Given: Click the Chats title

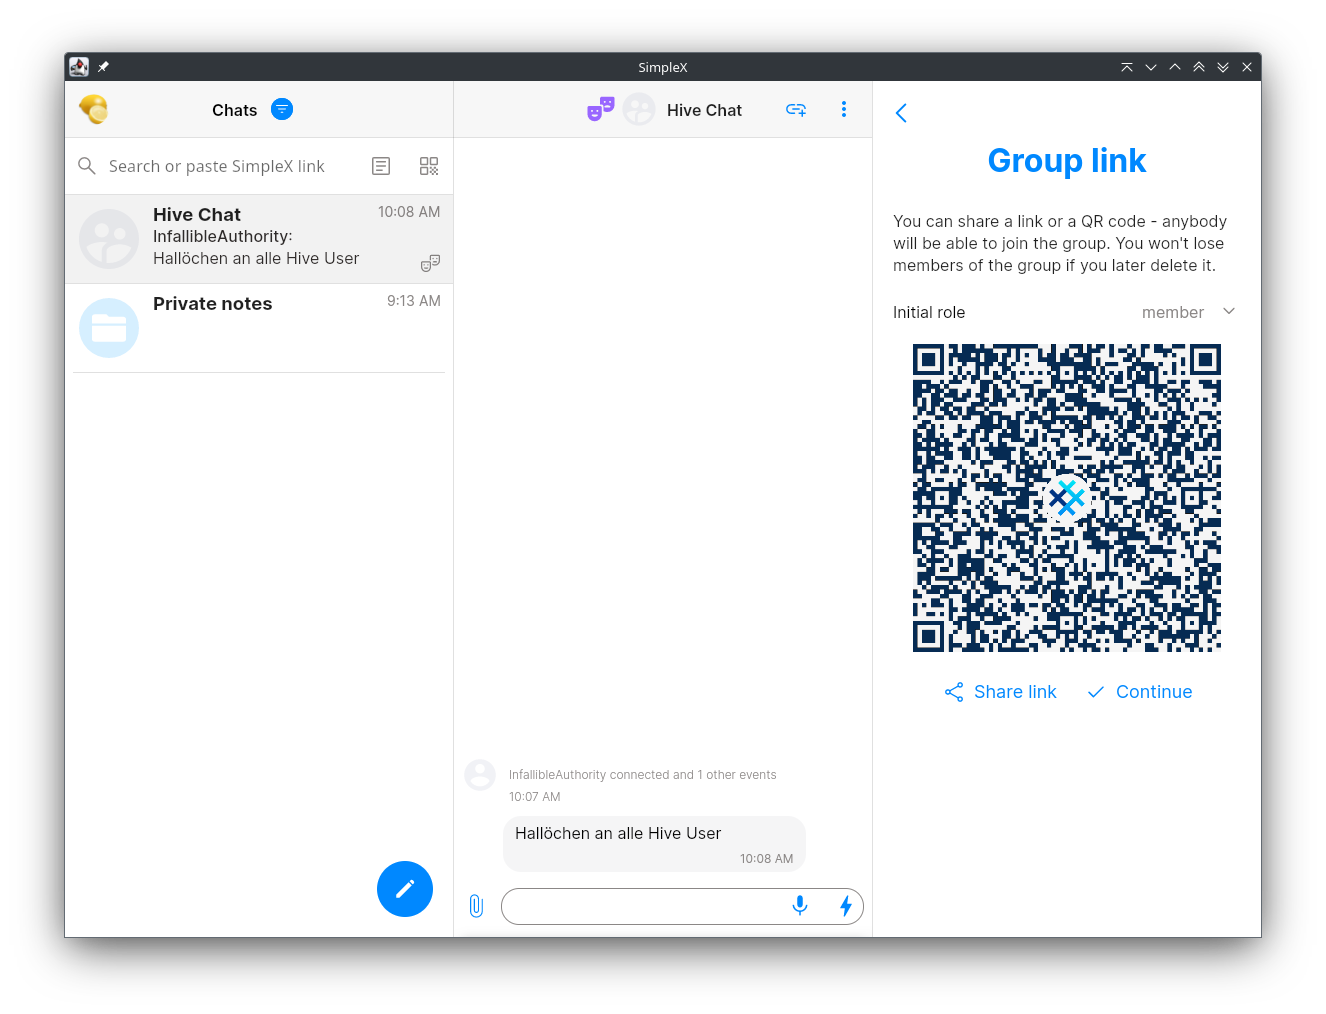Looking at the screenshot, I should pos(235,110).
